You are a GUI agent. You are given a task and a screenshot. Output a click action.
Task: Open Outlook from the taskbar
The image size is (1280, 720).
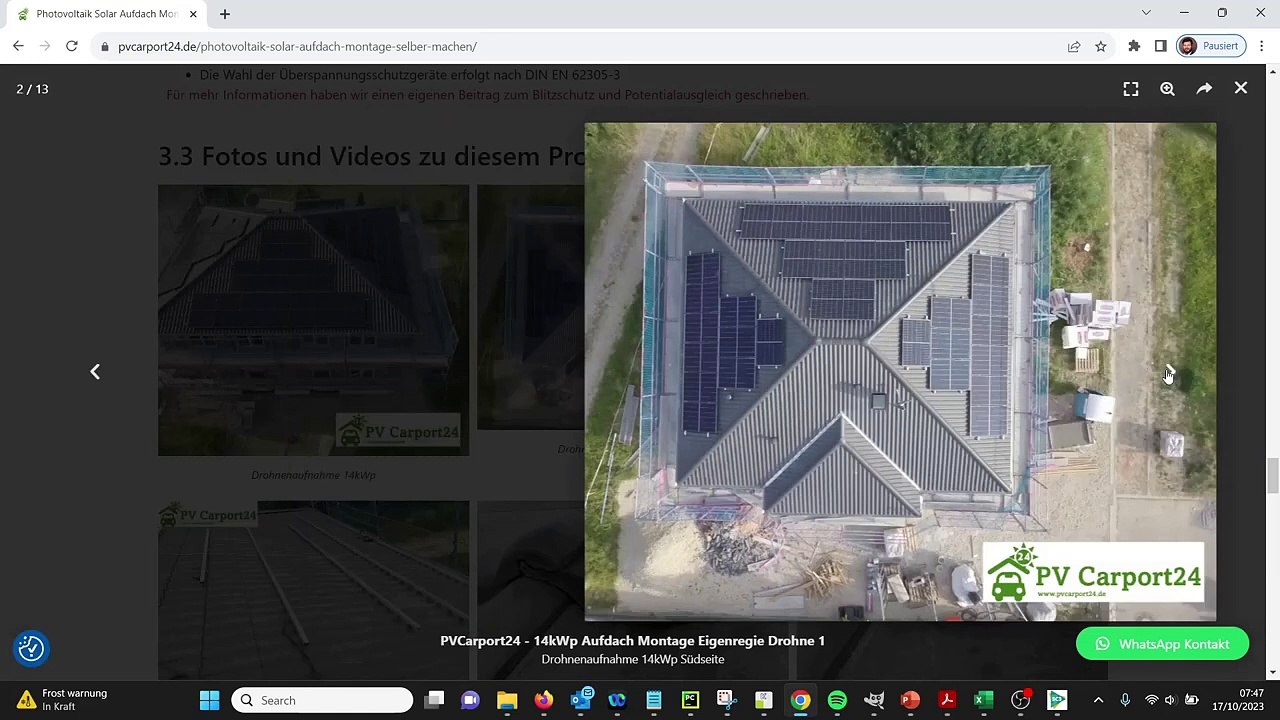click(x=581, y=700)
